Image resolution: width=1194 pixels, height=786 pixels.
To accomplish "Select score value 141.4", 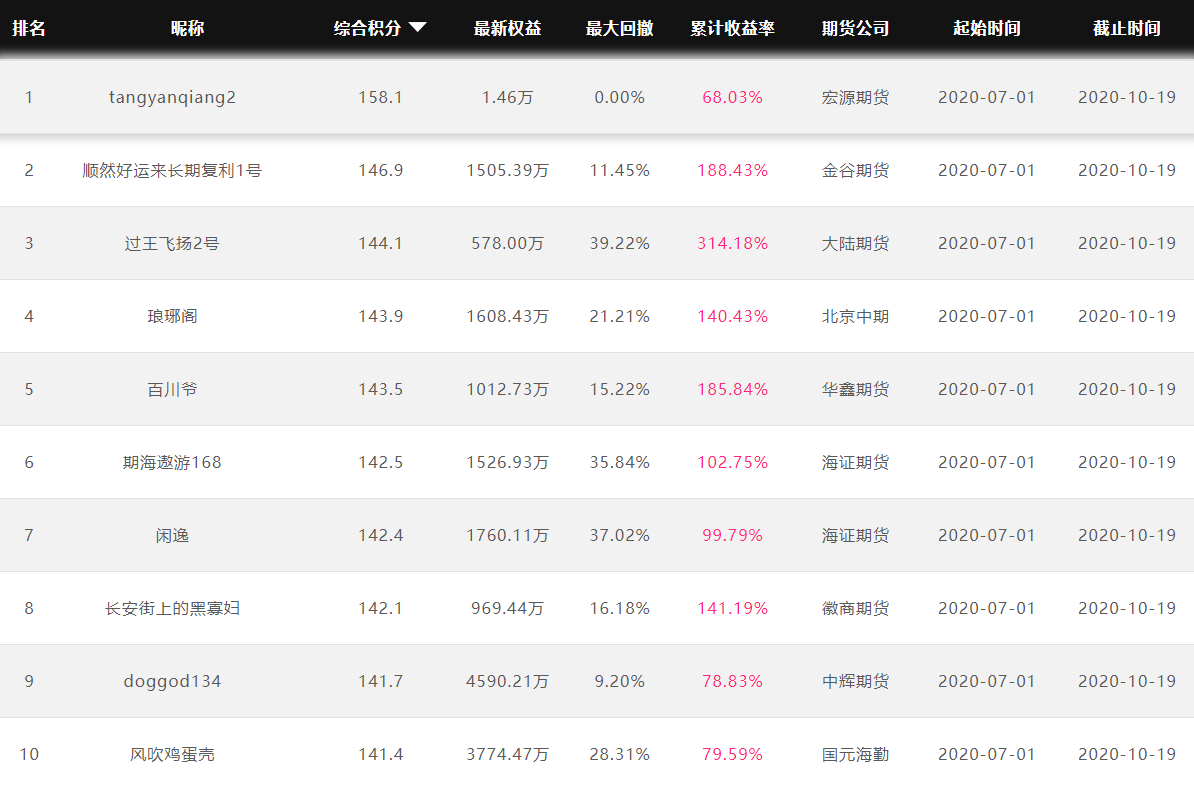I will coord(381,754).
